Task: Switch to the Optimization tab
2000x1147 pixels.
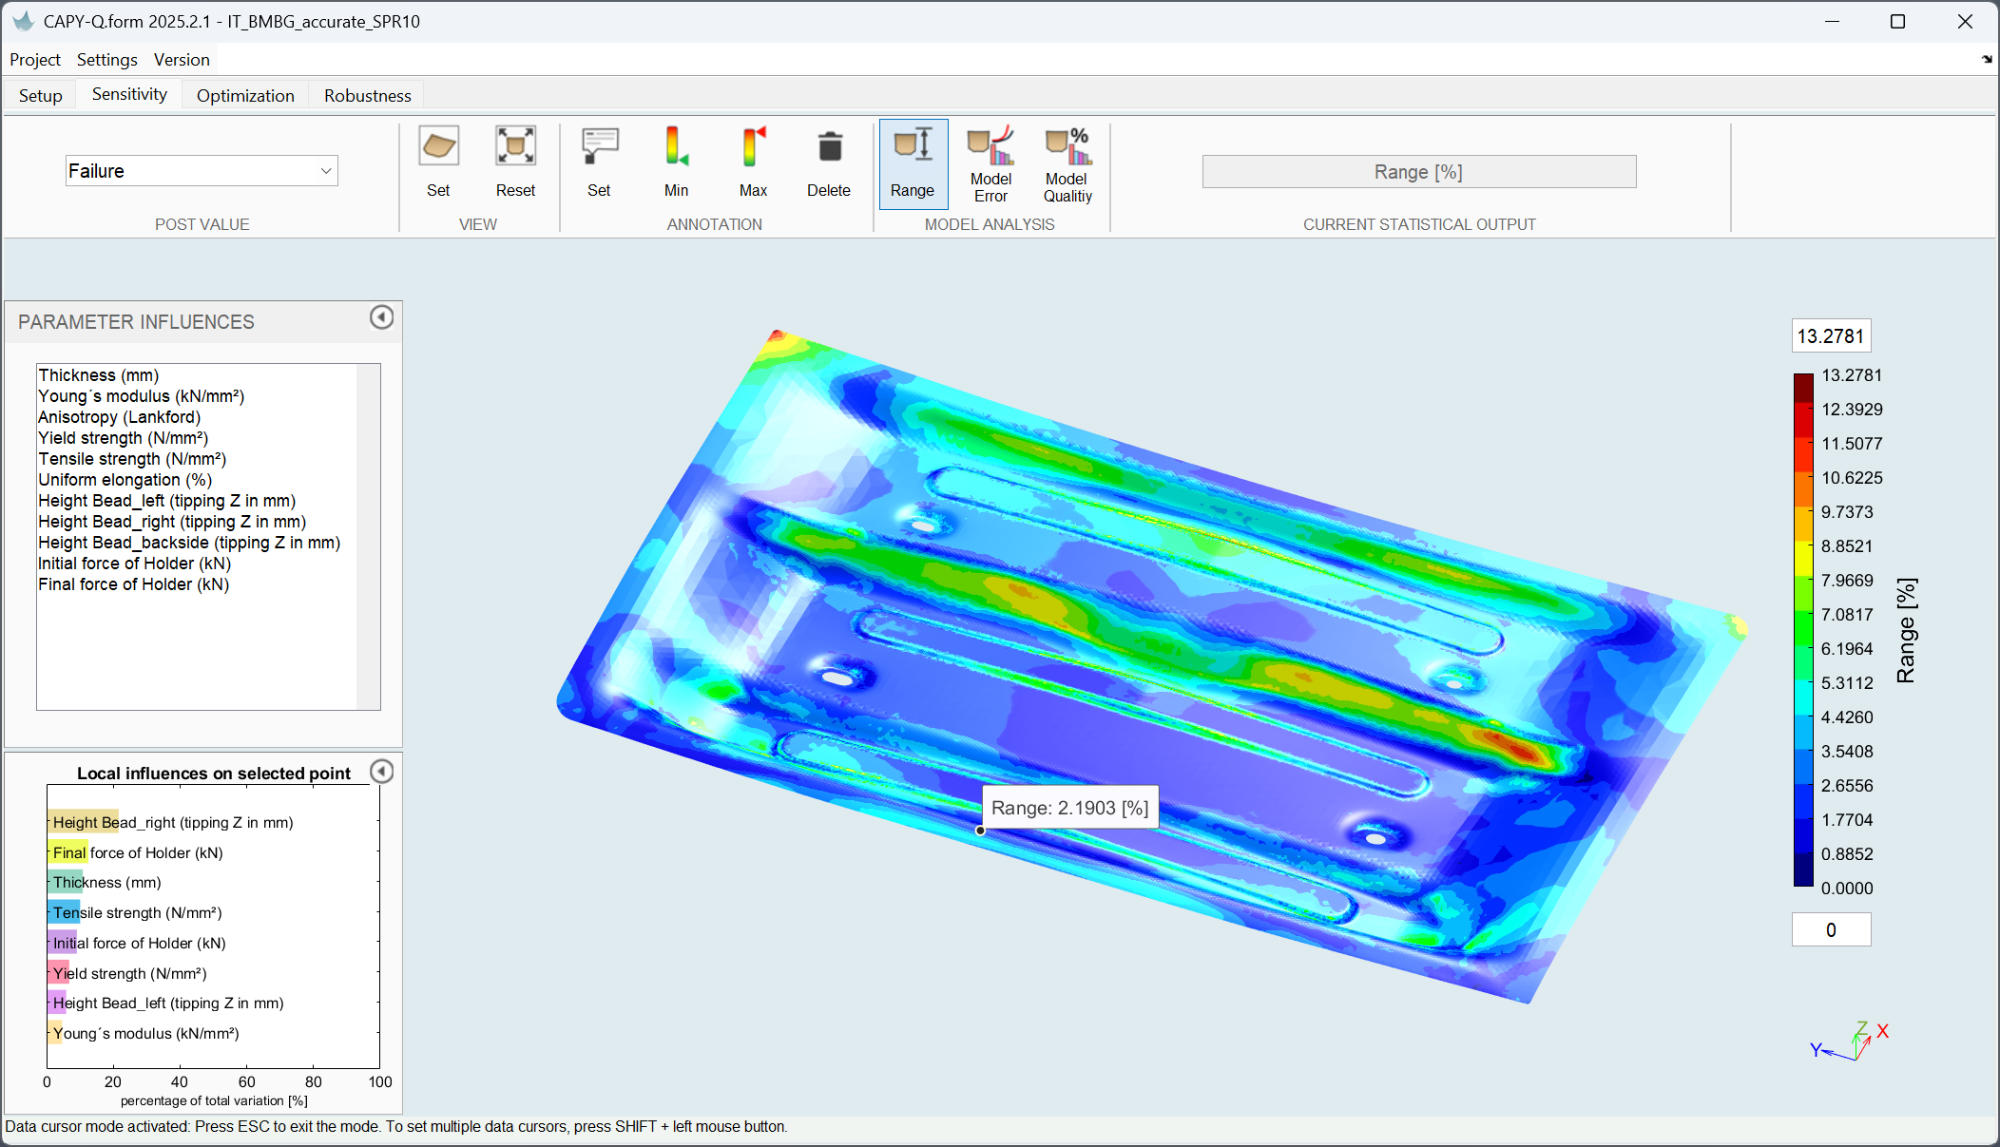Action: point(246,96)
